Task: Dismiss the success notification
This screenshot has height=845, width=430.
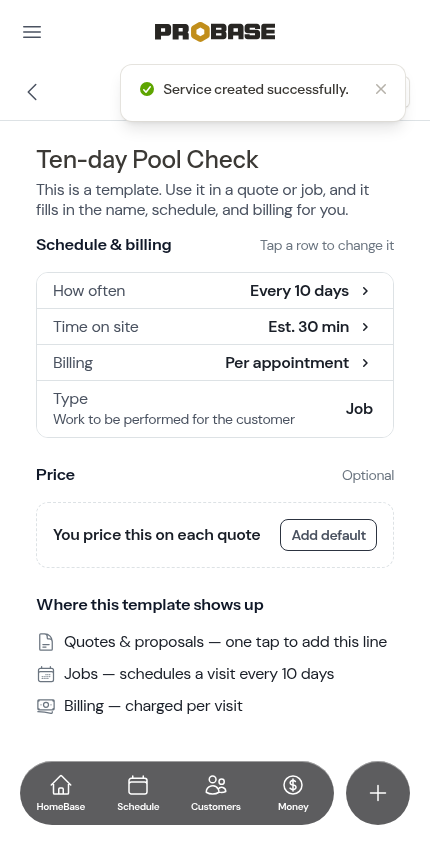Action: pyautogui.click(x=381, y=89)
